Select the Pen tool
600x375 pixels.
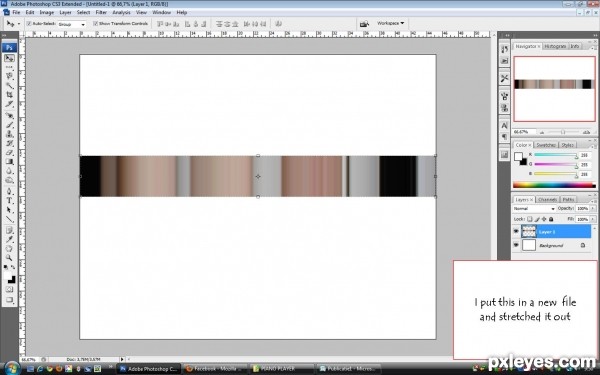pos(9,192)
